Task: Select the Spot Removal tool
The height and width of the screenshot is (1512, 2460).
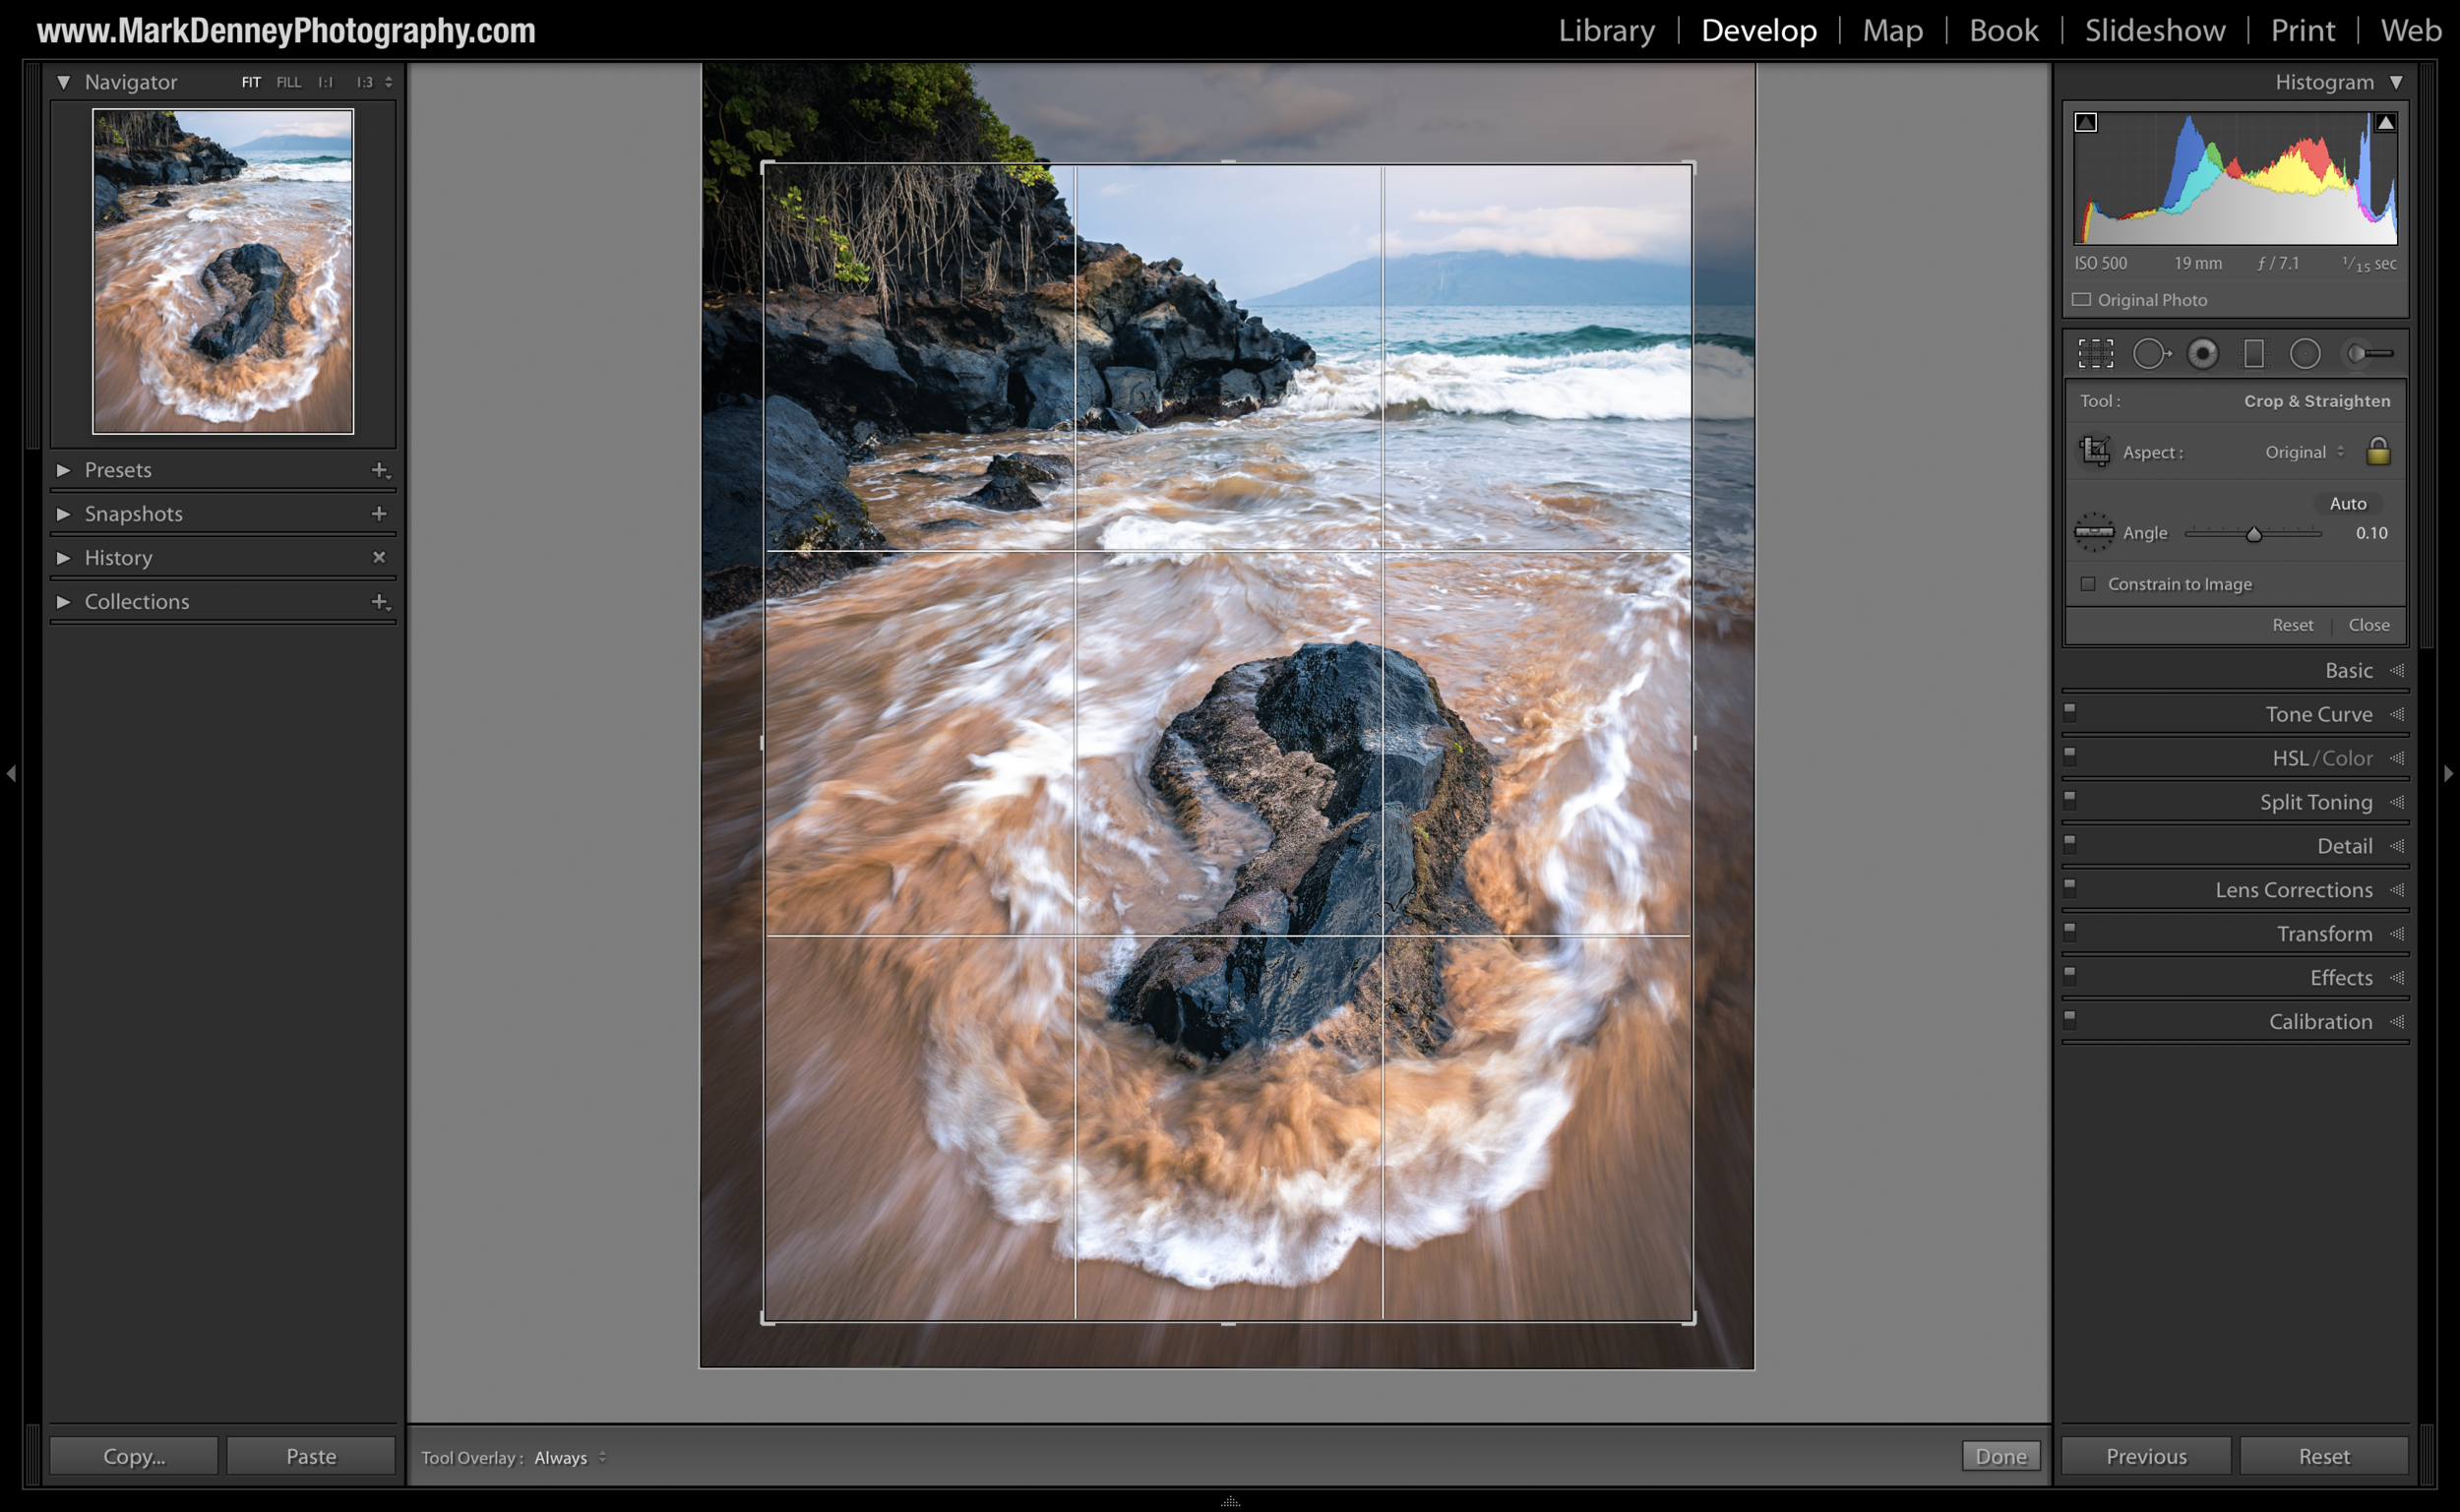Action: 2150,353
